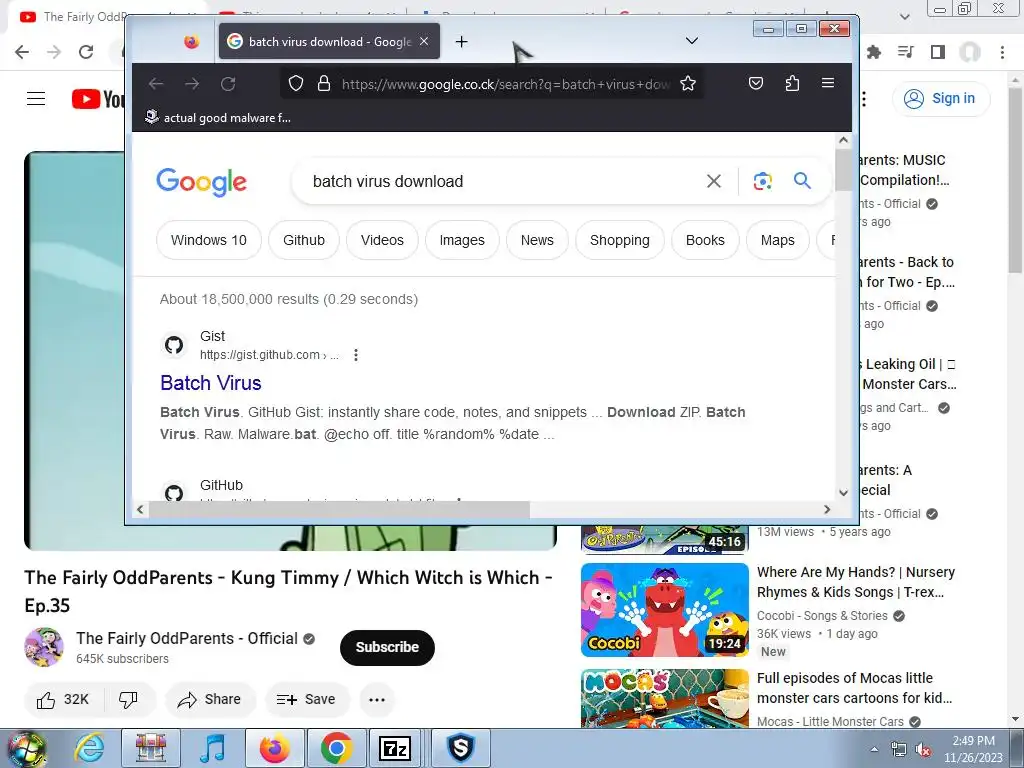Open the Pocket save icon in Firefox
Screen dimensions: 1024x768
[756, 83]
